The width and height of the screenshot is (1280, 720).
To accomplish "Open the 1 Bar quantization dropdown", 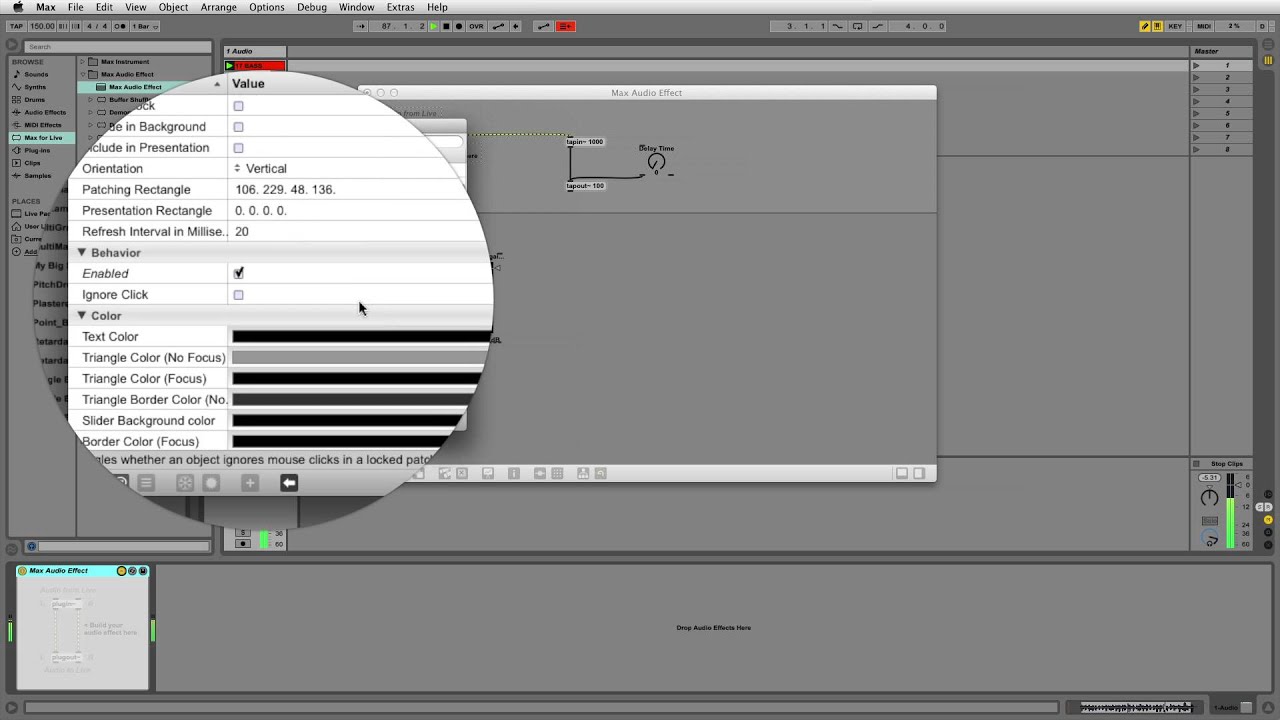I will 146,26.
